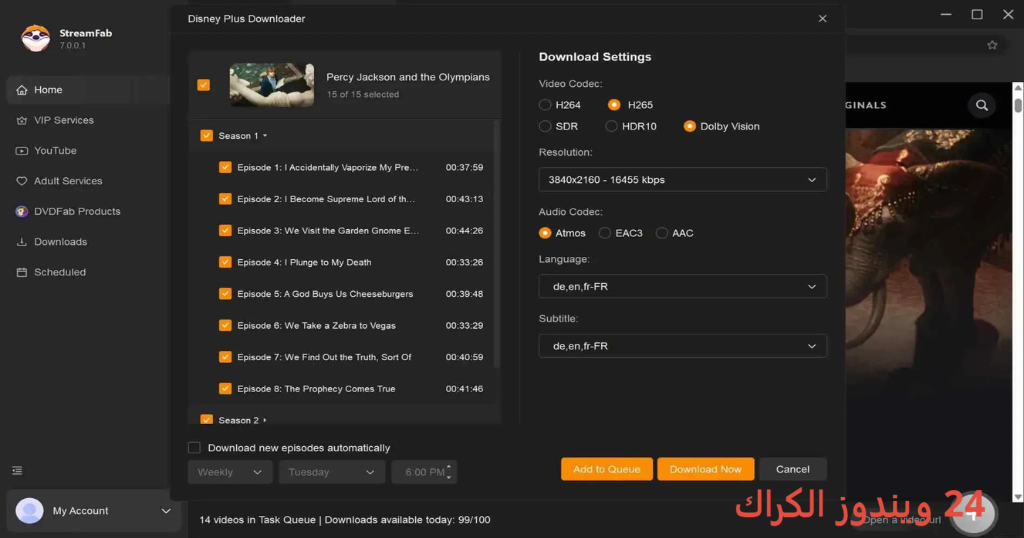1024x538 pixels.
Task: Click the 6:00 PM time field
Action: pos(424,472)
